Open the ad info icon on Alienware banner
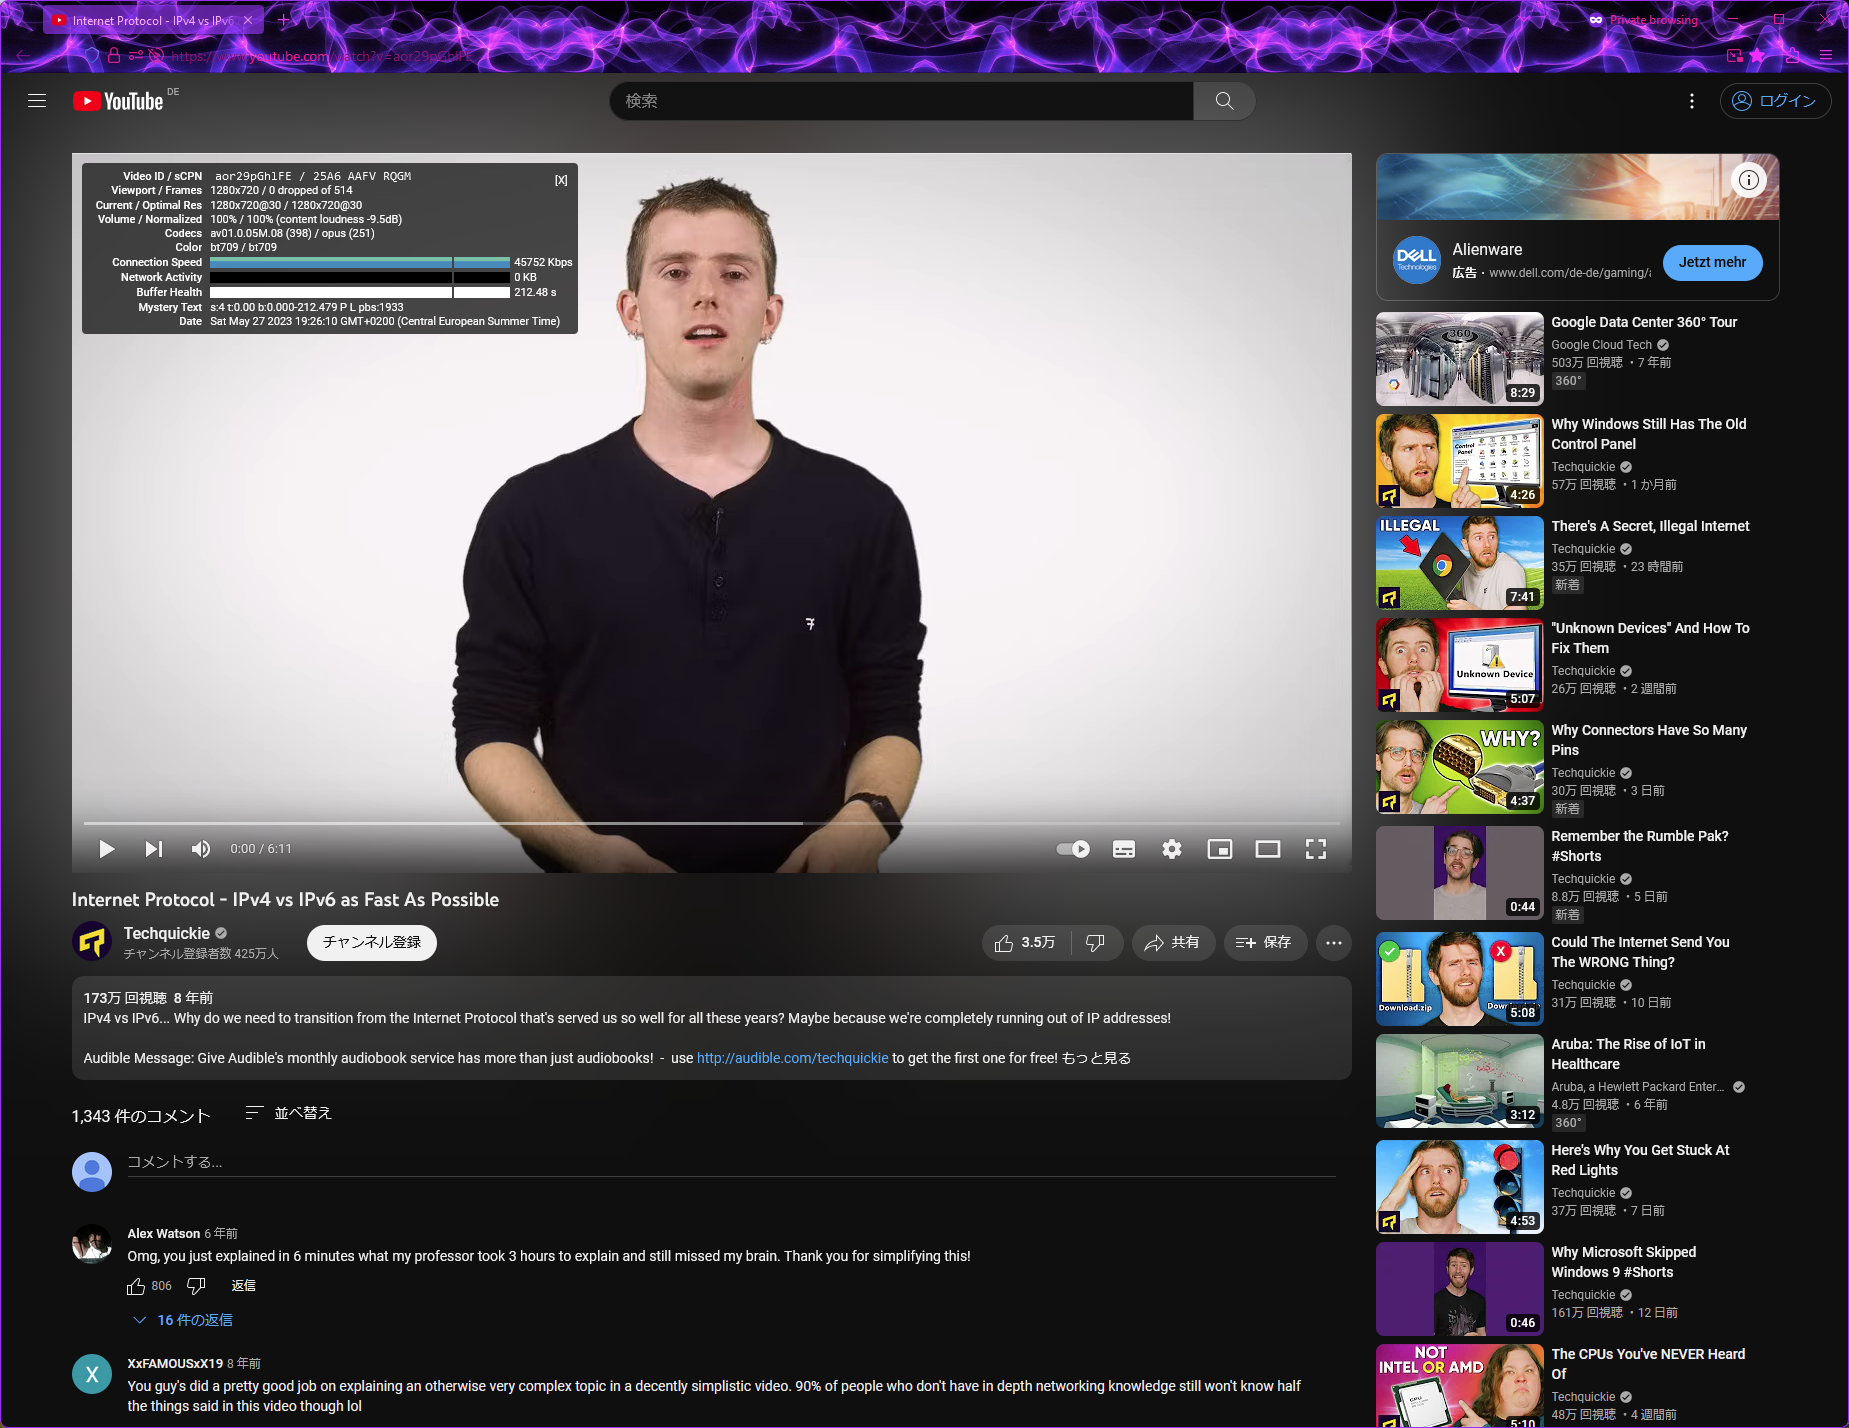 [x=1749, y=180]
